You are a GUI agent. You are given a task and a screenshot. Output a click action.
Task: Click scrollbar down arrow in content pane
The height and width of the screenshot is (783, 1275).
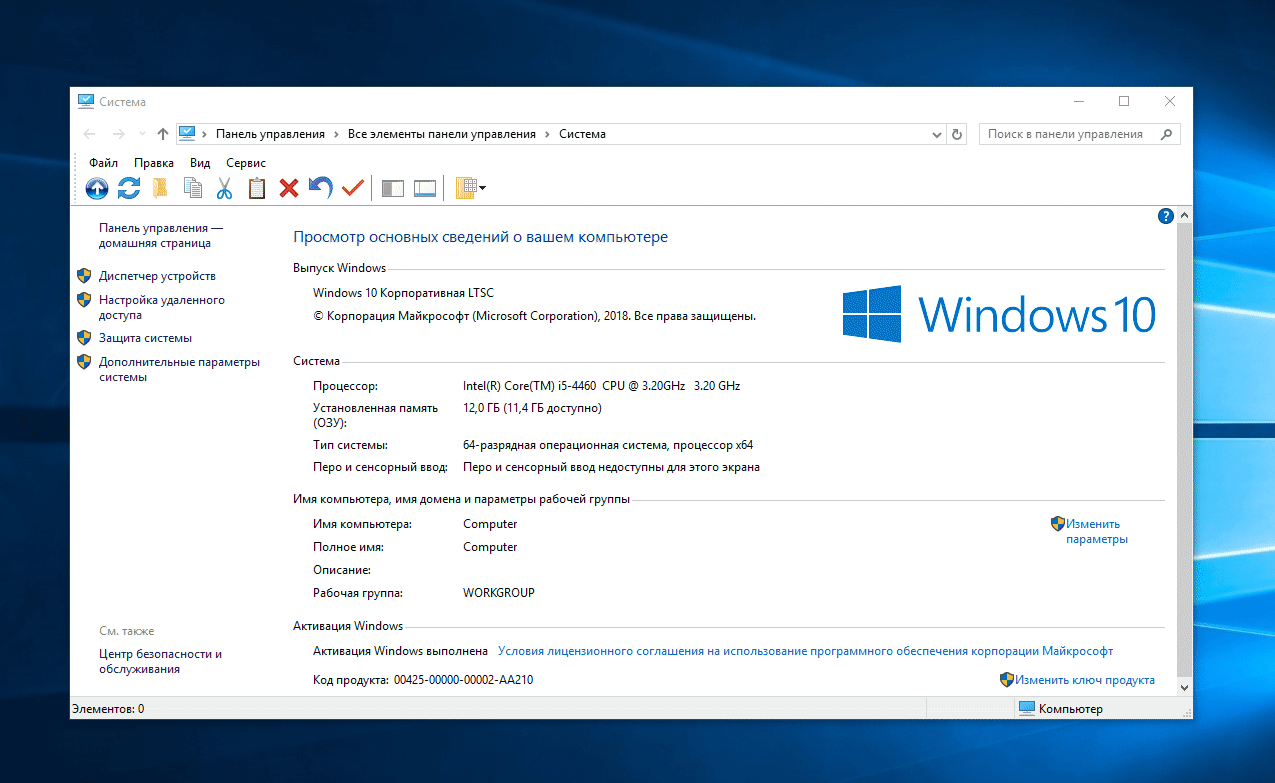(x=1185, y=688)
